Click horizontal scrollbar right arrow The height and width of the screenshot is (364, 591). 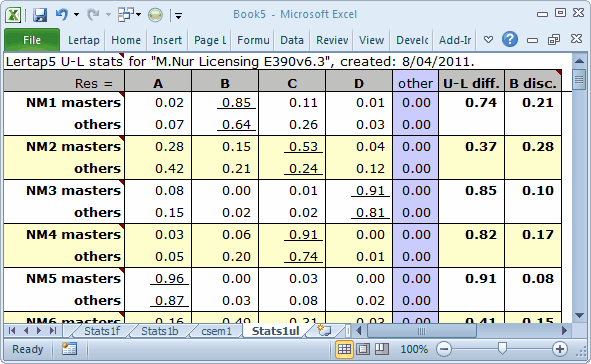[x=564, y=331]
